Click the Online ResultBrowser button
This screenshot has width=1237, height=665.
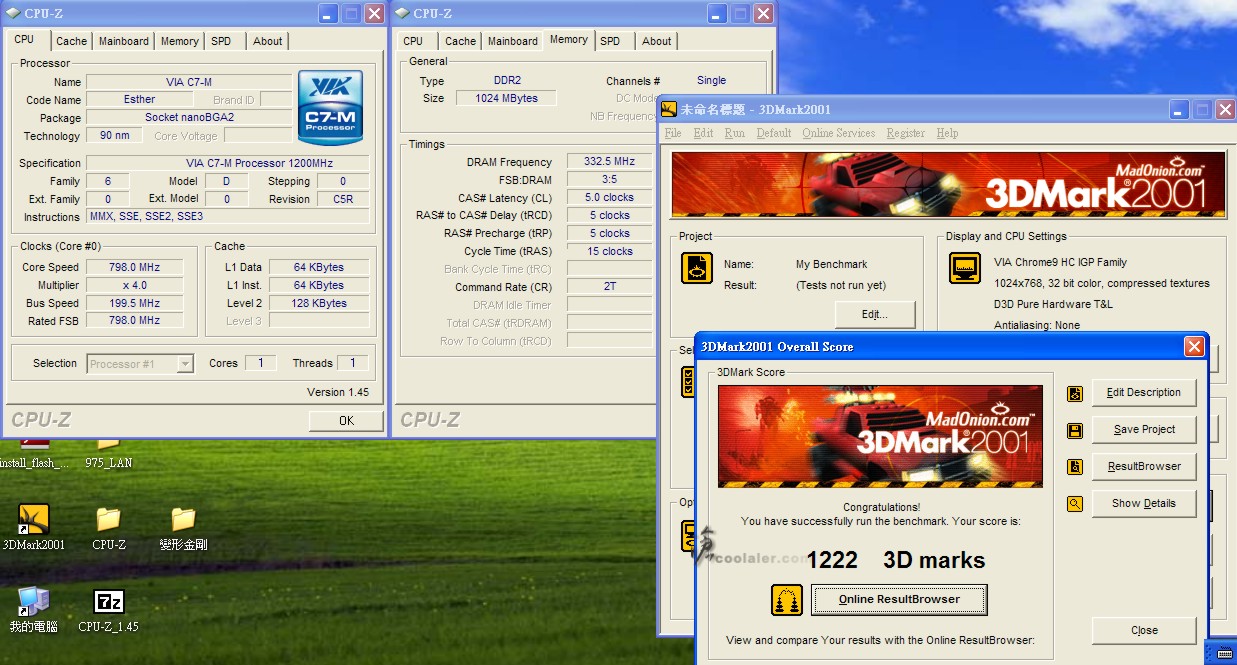(x=899, y=600)
